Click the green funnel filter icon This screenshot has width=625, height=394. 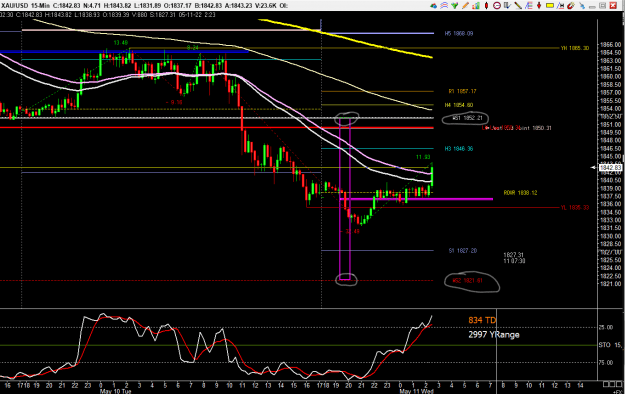click(x=454, y=6)
